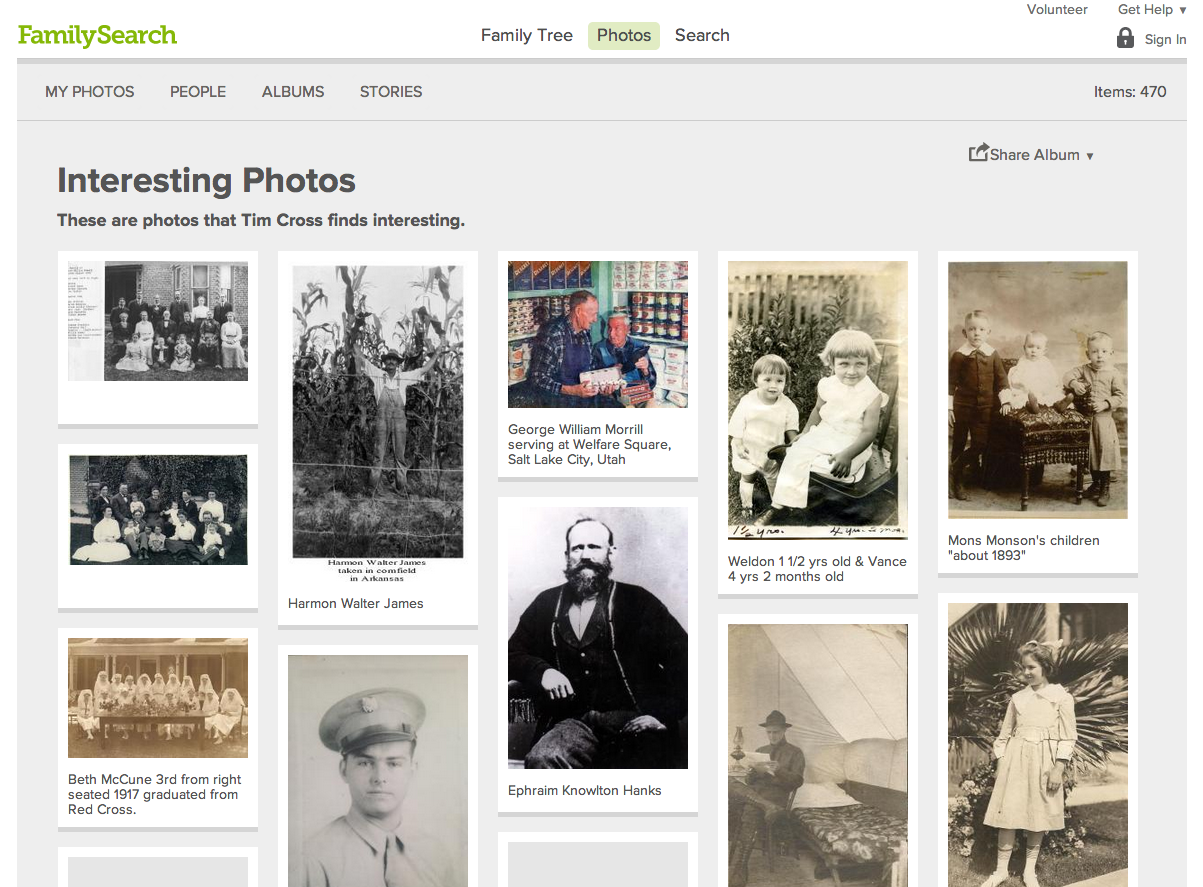The image size is (1203, 887).
Task: Click the FamilySearch logo
Action: [97, 36]
